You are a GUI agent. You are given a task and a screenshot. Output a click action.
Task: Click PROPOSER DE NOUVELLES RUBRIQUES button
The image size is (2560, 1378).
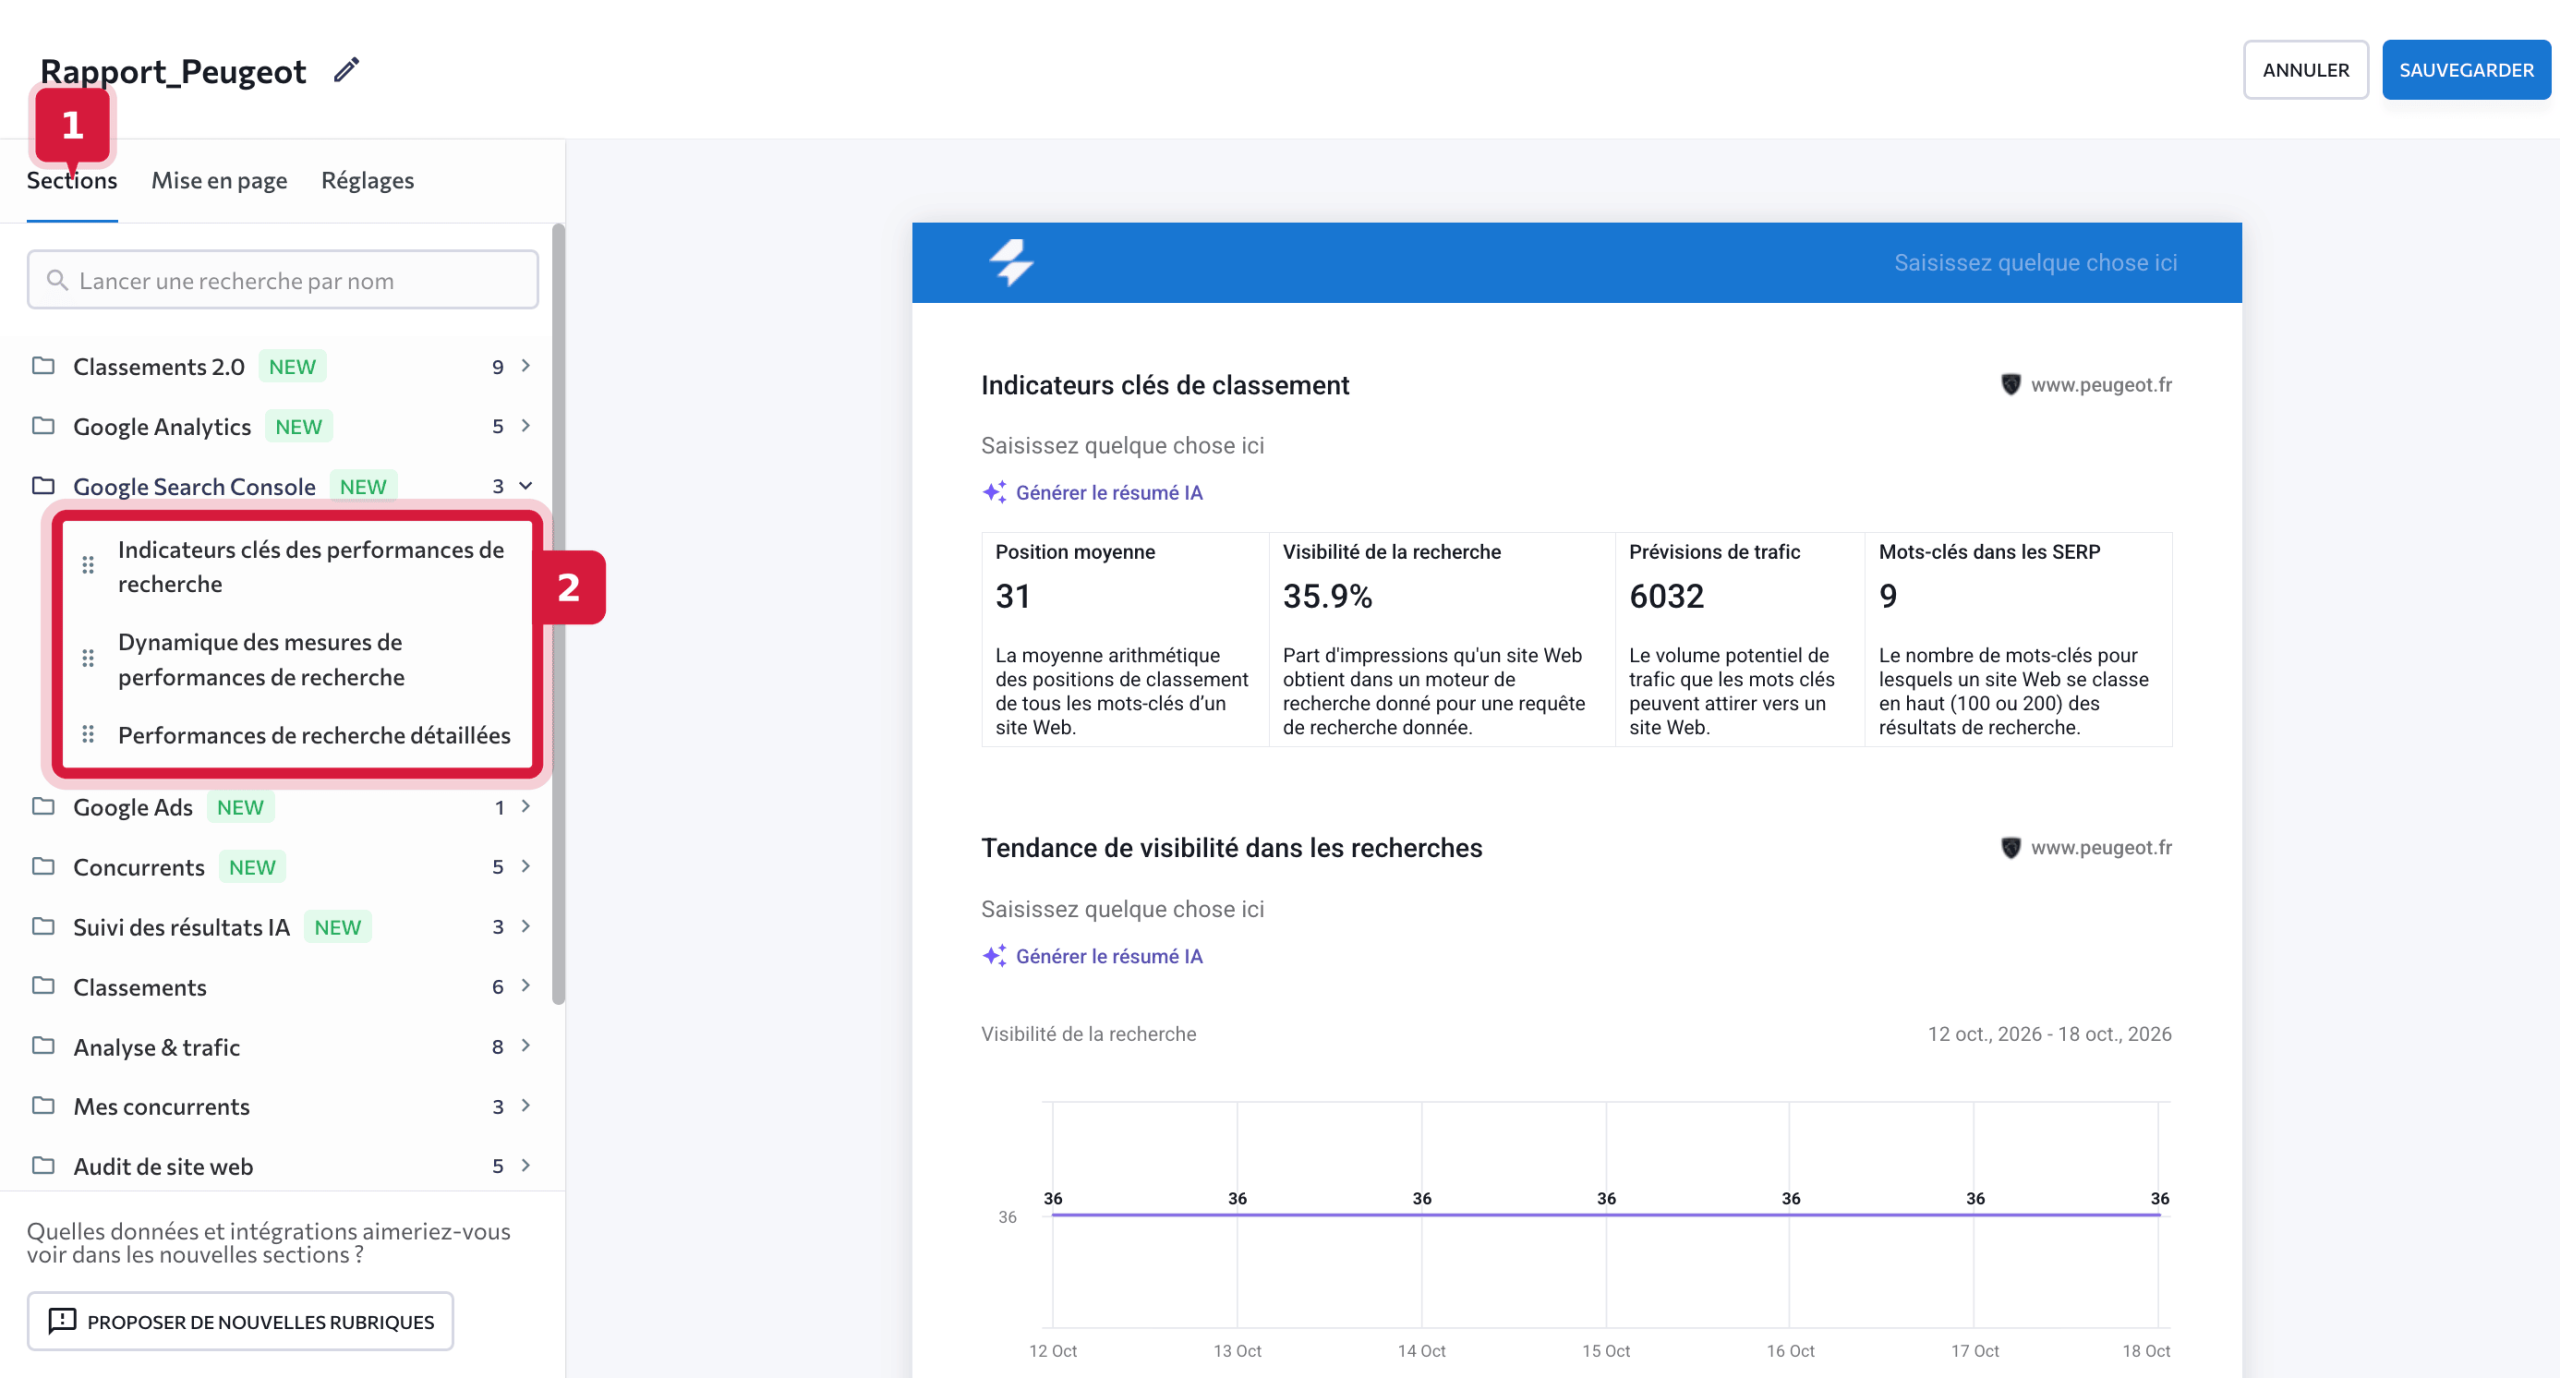[240, 1321]
